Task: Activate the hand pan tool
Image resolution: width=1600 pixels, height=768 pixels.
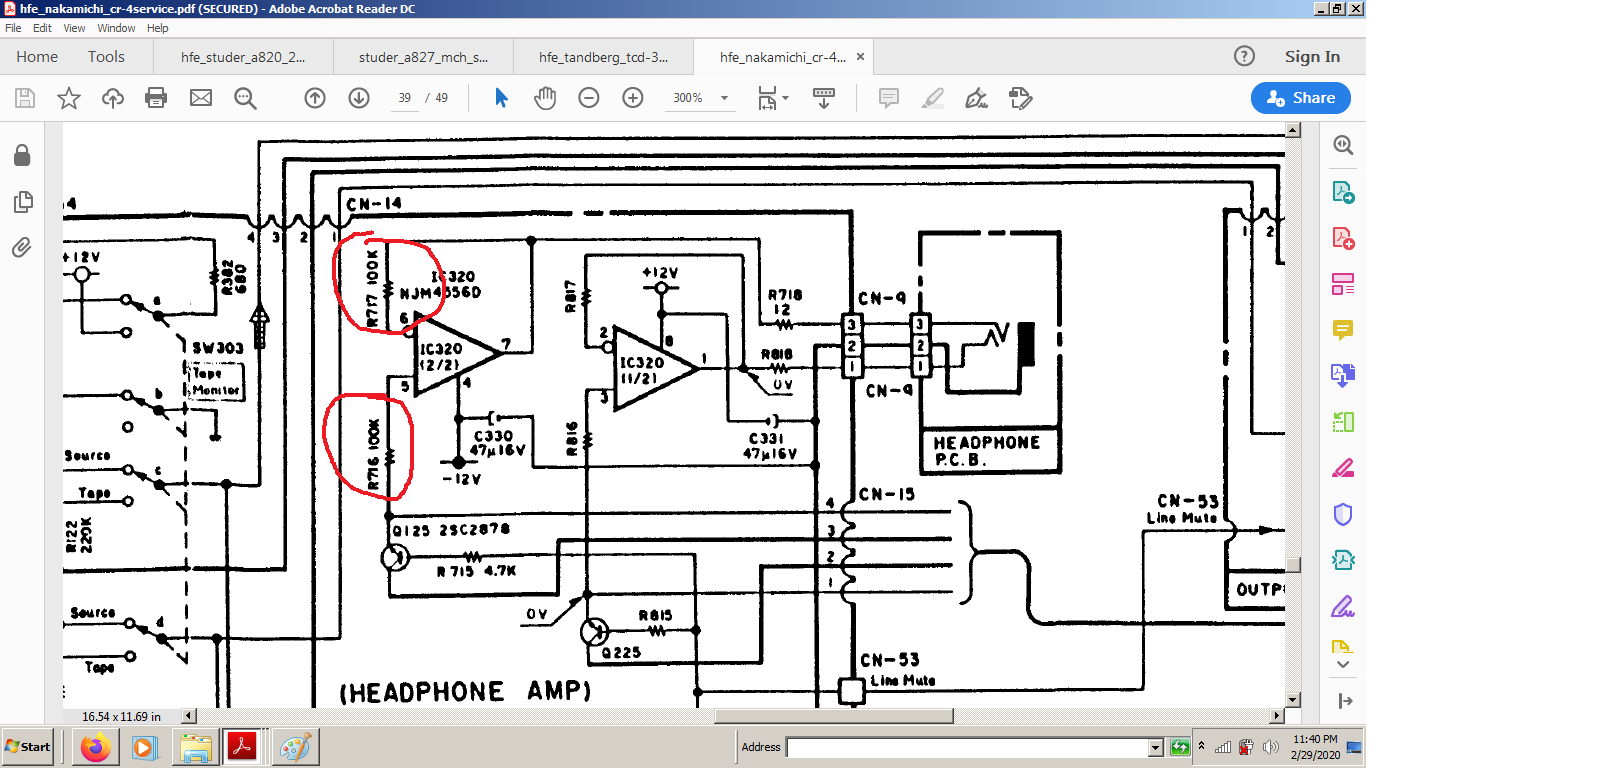Action: [x=545, y=98]
